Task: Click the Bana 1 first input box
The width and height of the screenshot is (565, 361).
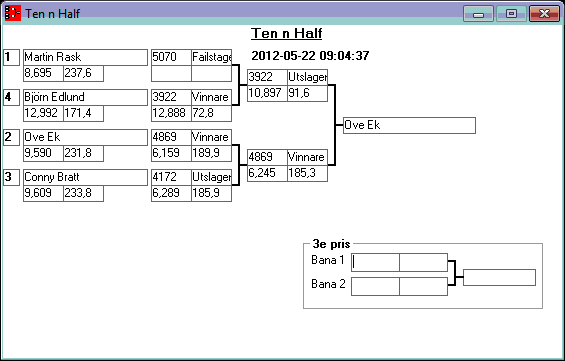Action: [x=375, y=262]
